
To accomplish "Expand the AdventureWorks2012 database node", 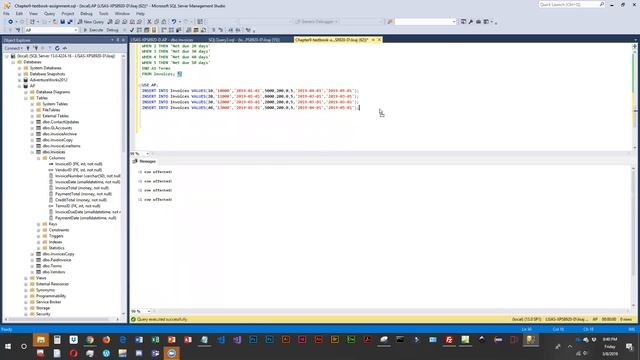I will (x=19, y=80).
